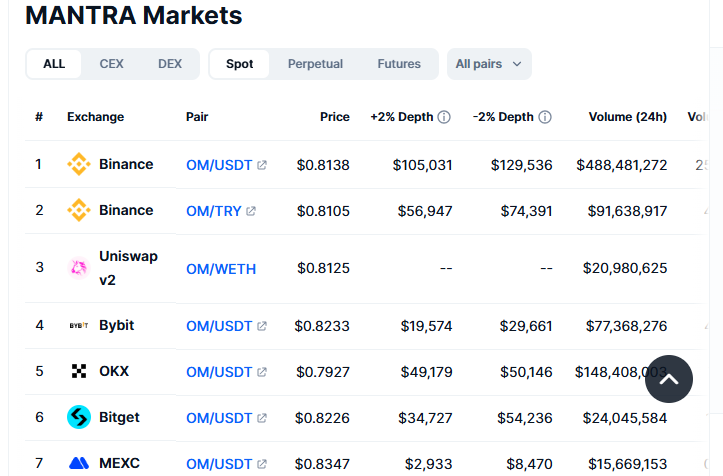Click the depth value $56,947
The image size is (723, 476).
tap(425, 211)
